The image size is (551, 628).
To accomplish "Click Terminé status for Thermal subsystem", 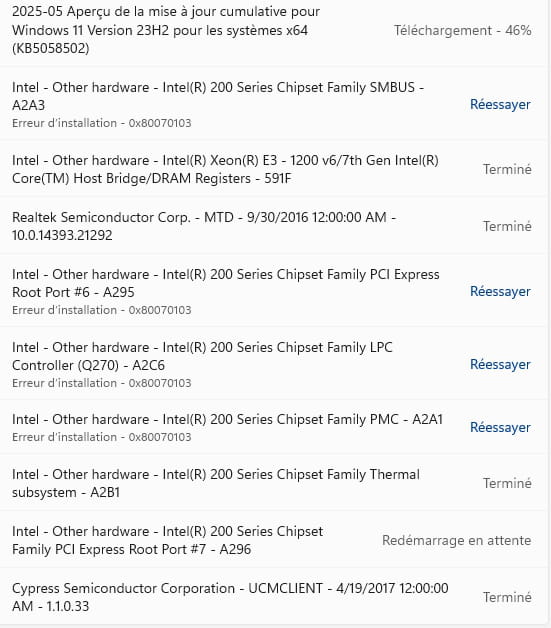I will click(507, 483).
